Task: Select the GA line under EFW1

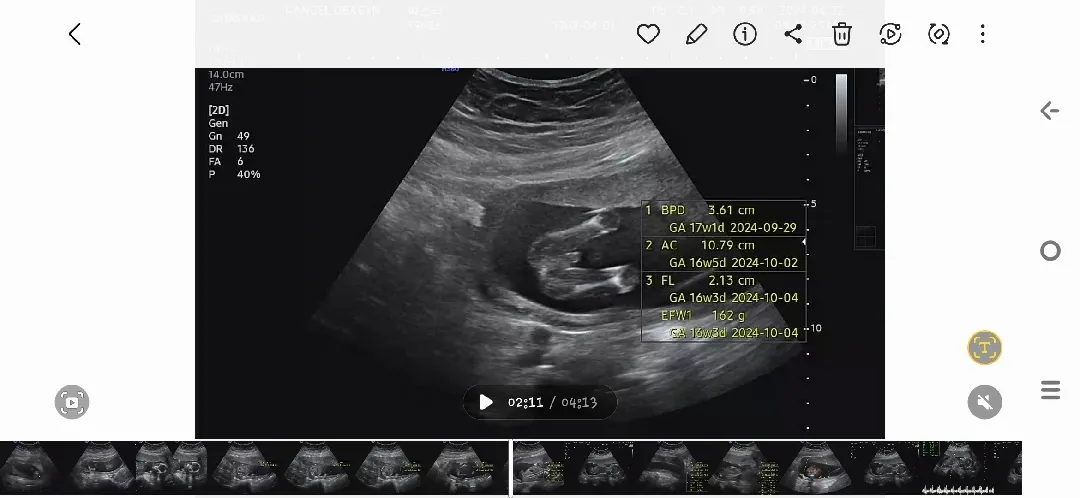Action: tap(734, 333)
